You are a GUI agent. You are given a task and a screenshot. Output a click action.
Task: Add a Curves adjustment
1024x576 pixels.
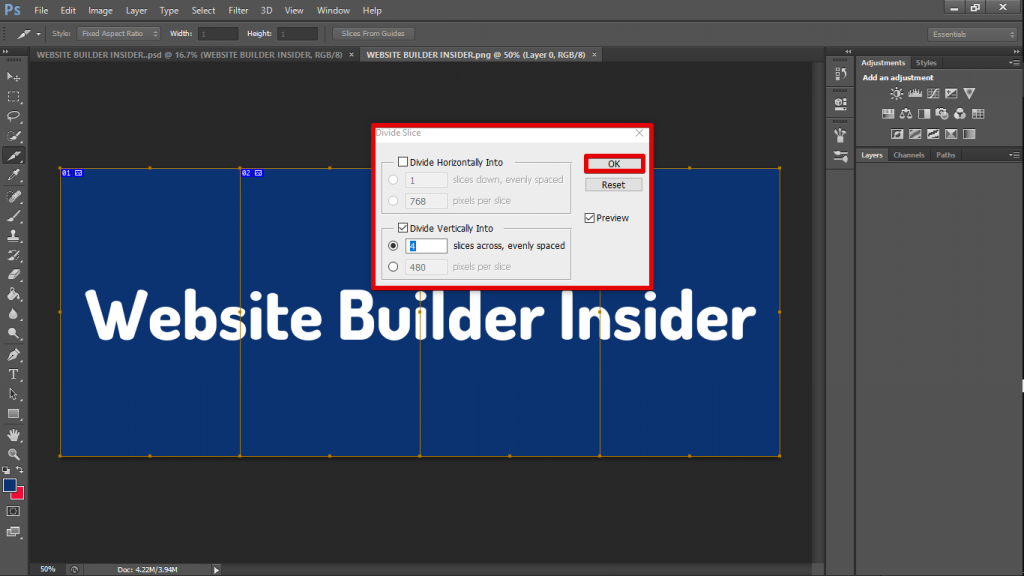pos(933,93)
